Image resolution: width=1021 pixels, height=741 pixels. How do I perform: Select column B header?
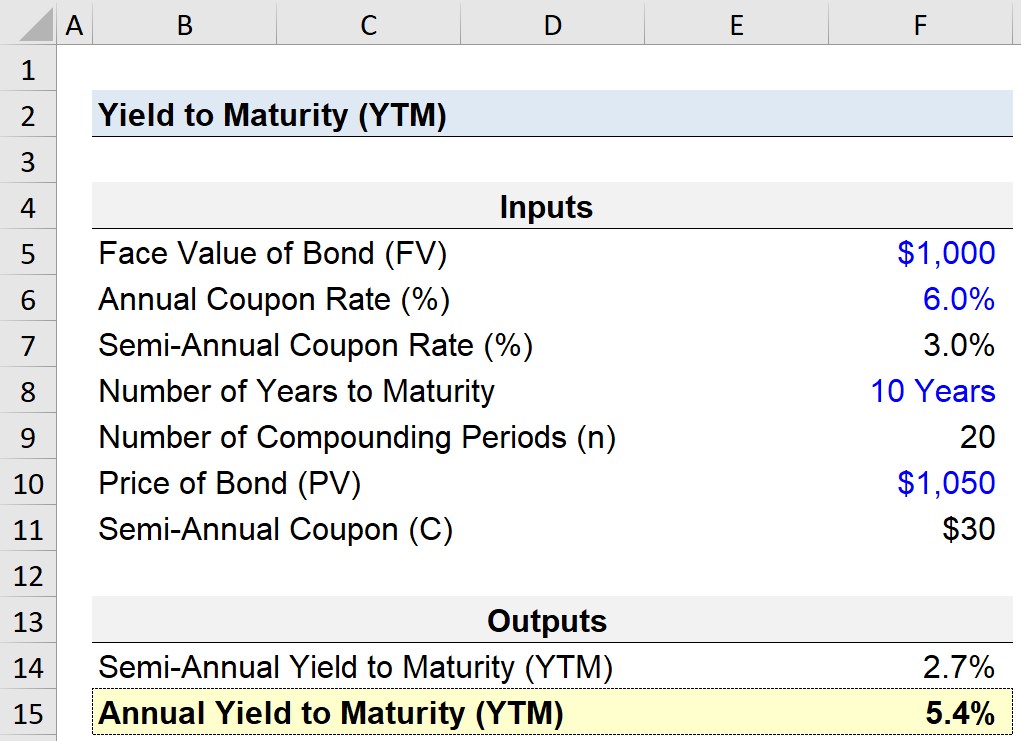184,22
